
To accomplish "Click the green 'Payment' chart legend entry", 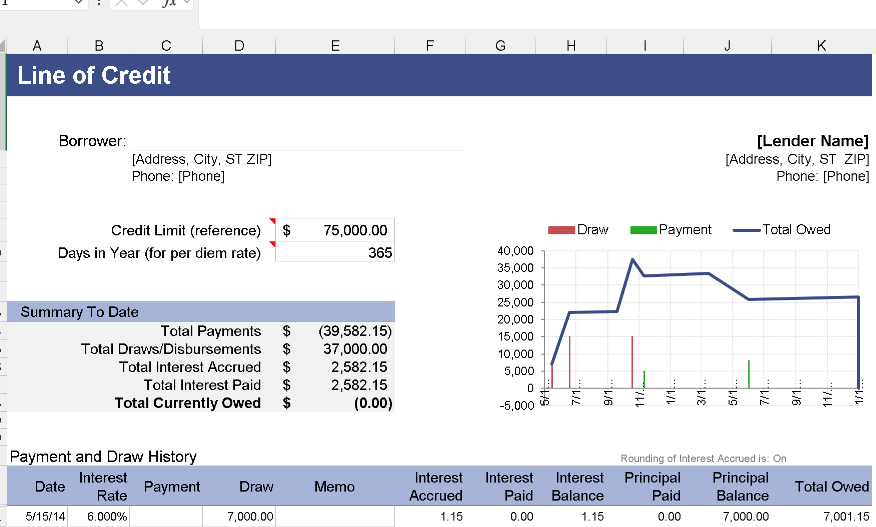I will (x=670, y=230).
